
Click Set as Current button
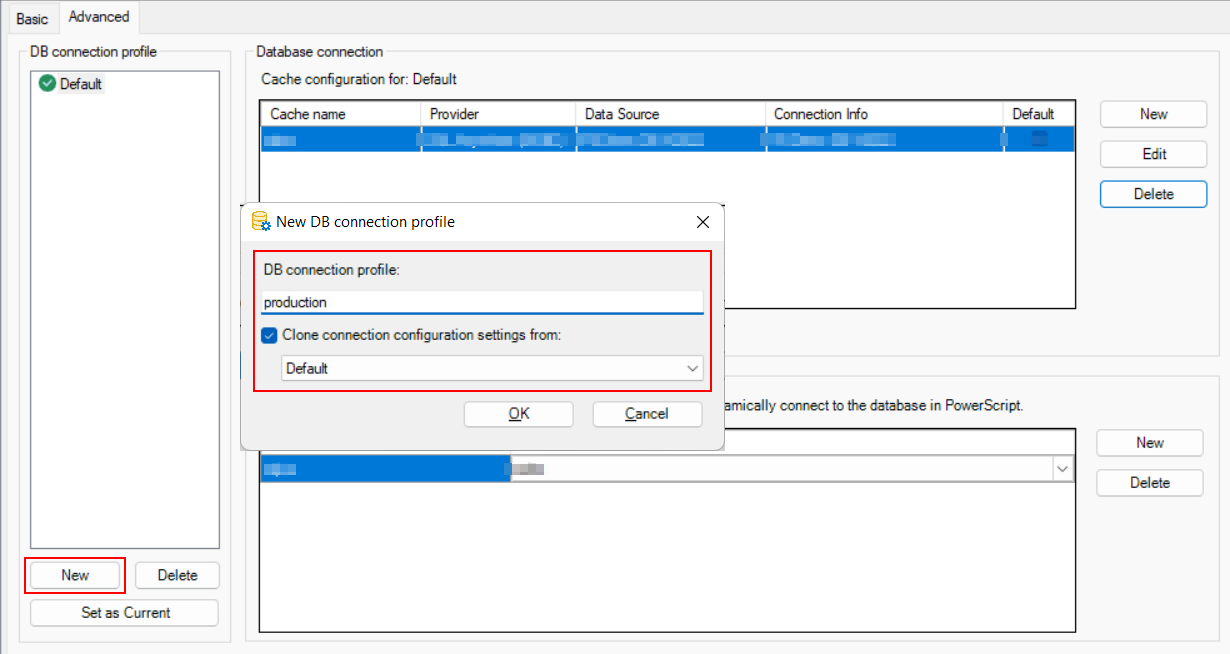pos(125,613)
